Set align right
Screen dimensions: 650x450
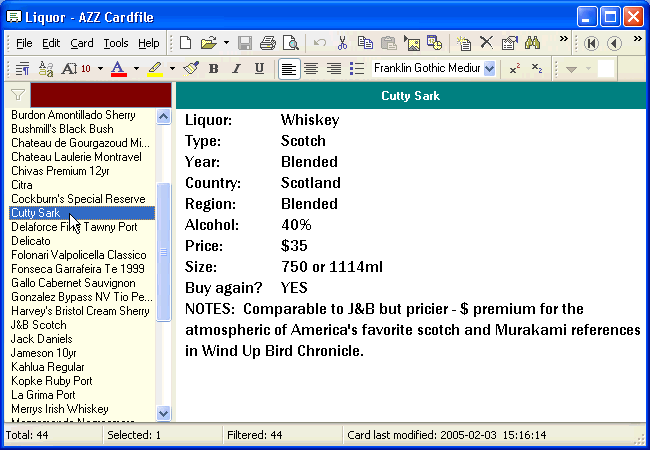pos(334,68)
